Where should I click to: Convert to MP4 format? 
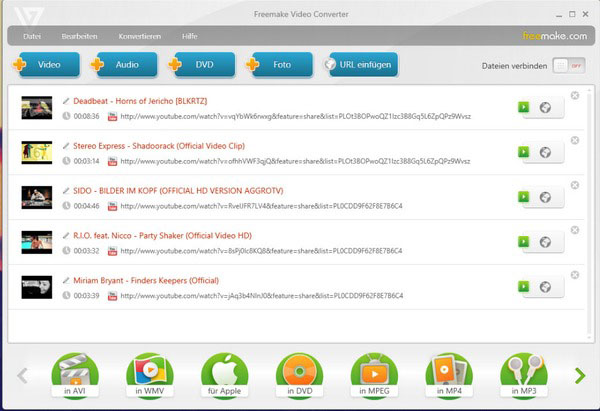(449, 376)
